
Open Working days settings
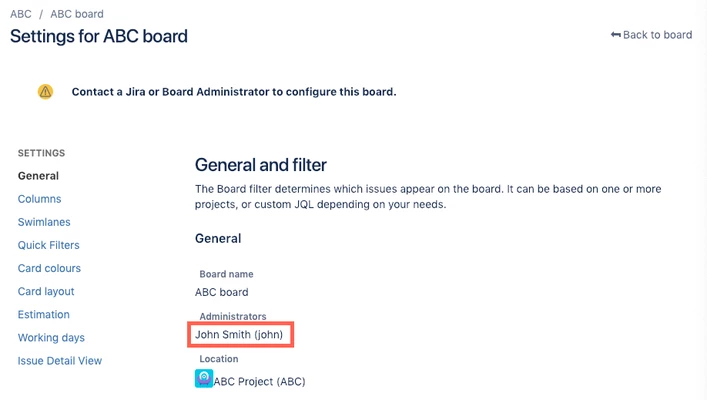point(51,338)
